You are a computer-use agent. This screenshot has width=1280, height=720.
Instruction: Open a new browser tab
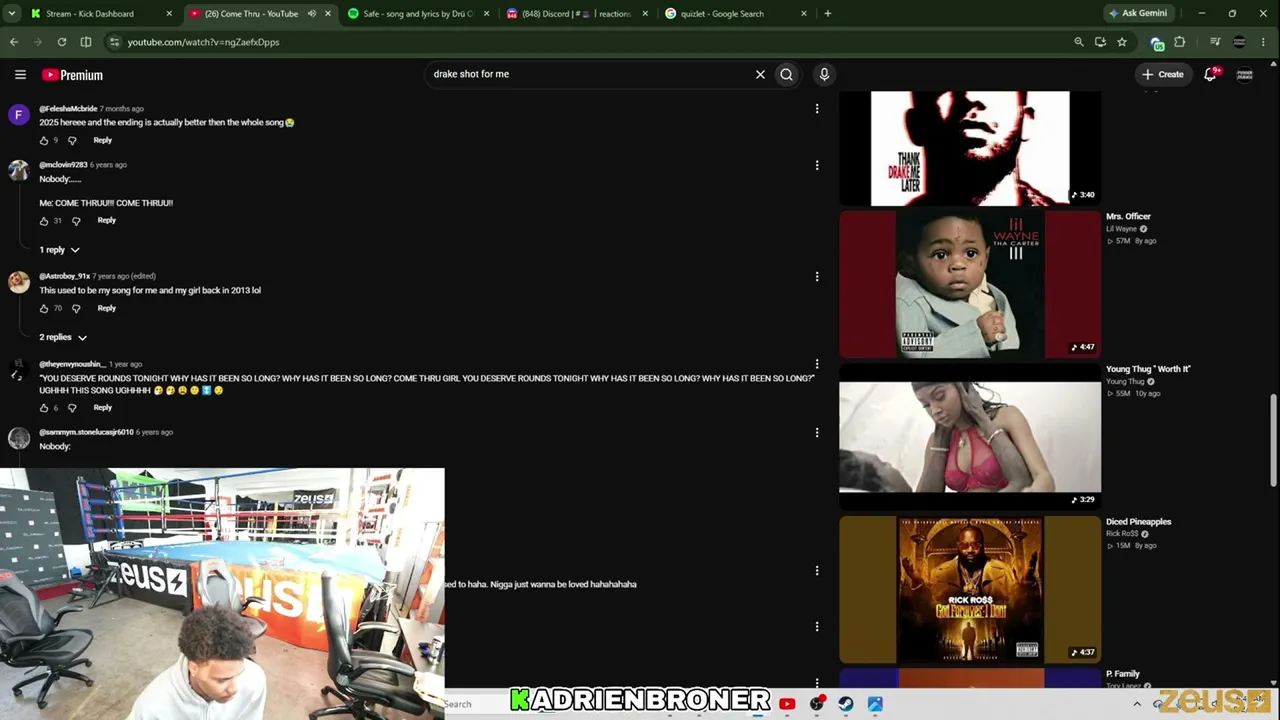tap(828, 14)
